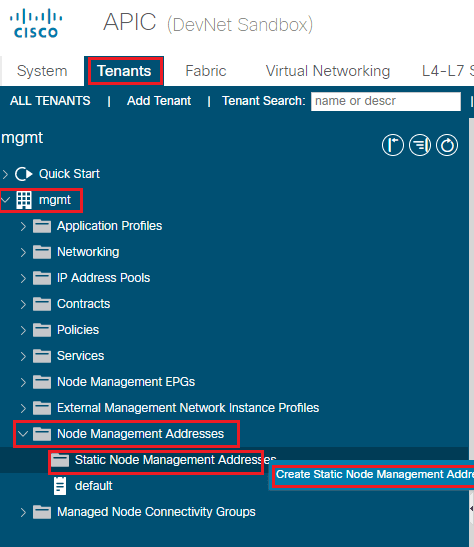Viewport: 474px width, 547px height.
Task: Select the default policy label
Action: (93, 486)
